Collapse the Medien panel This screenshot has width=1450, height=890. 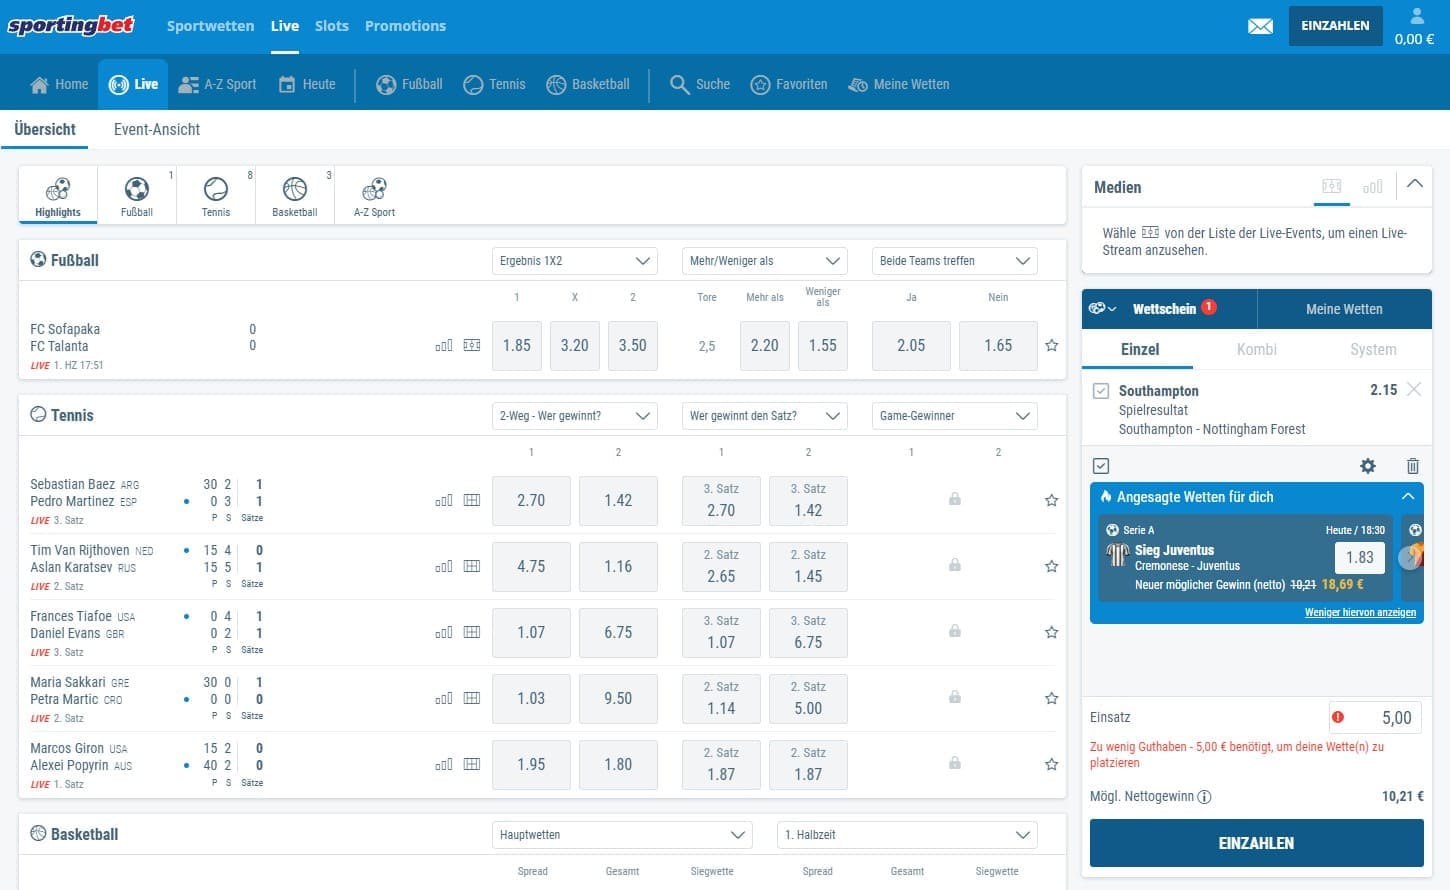click(x=1414, y=184)
